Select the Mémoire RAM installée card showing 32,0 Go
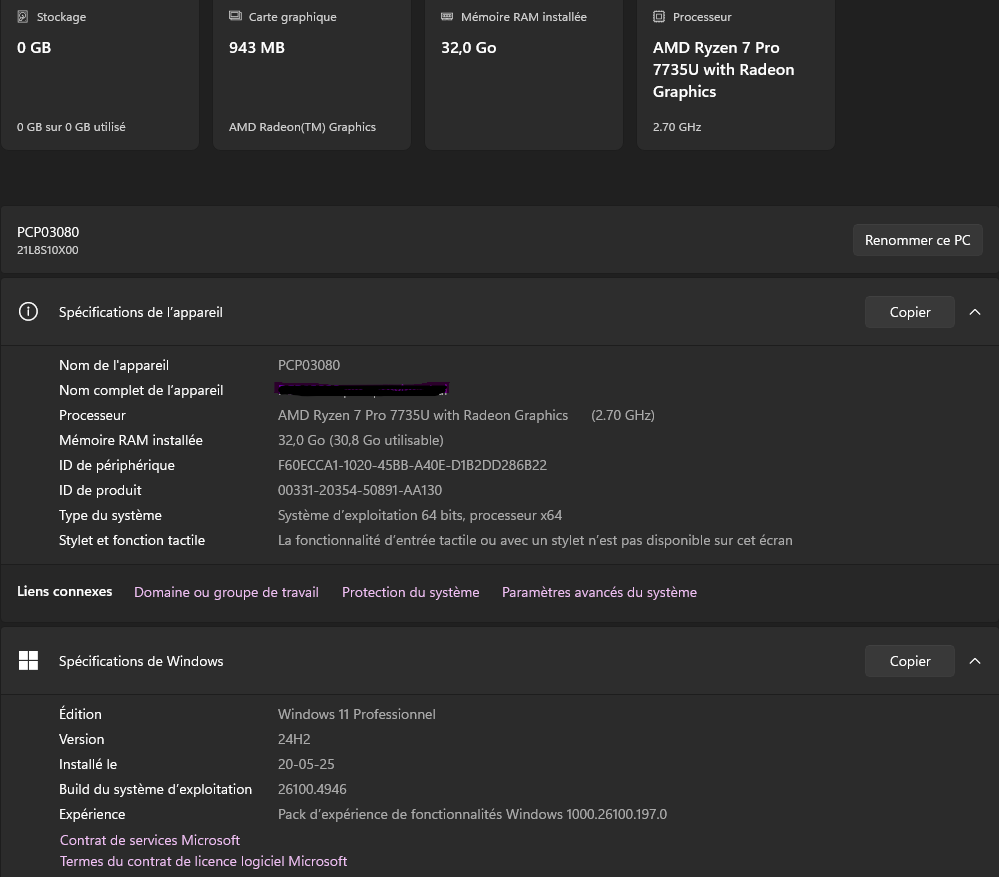The height and width of the screenshot is (877, 999). coord(524,73)
